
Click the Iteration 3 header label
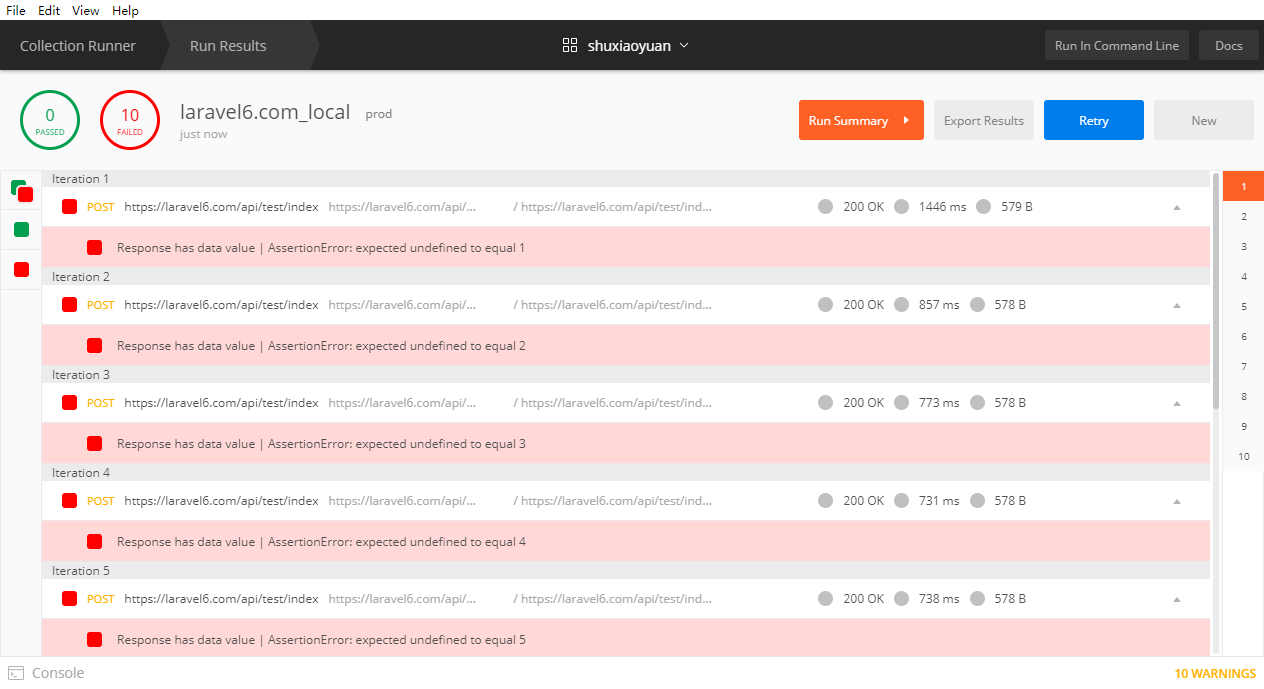coord(82,375)
